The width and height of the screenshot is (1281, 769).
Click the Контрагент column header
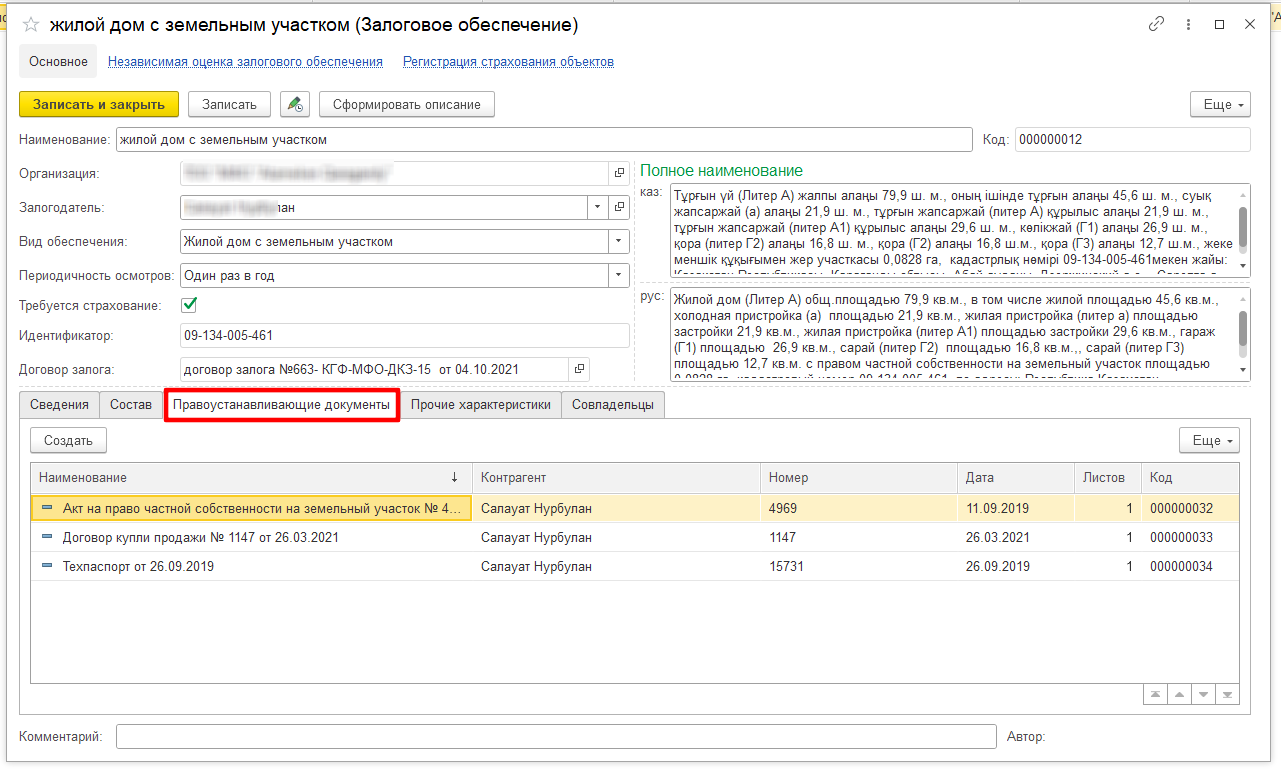616,478
